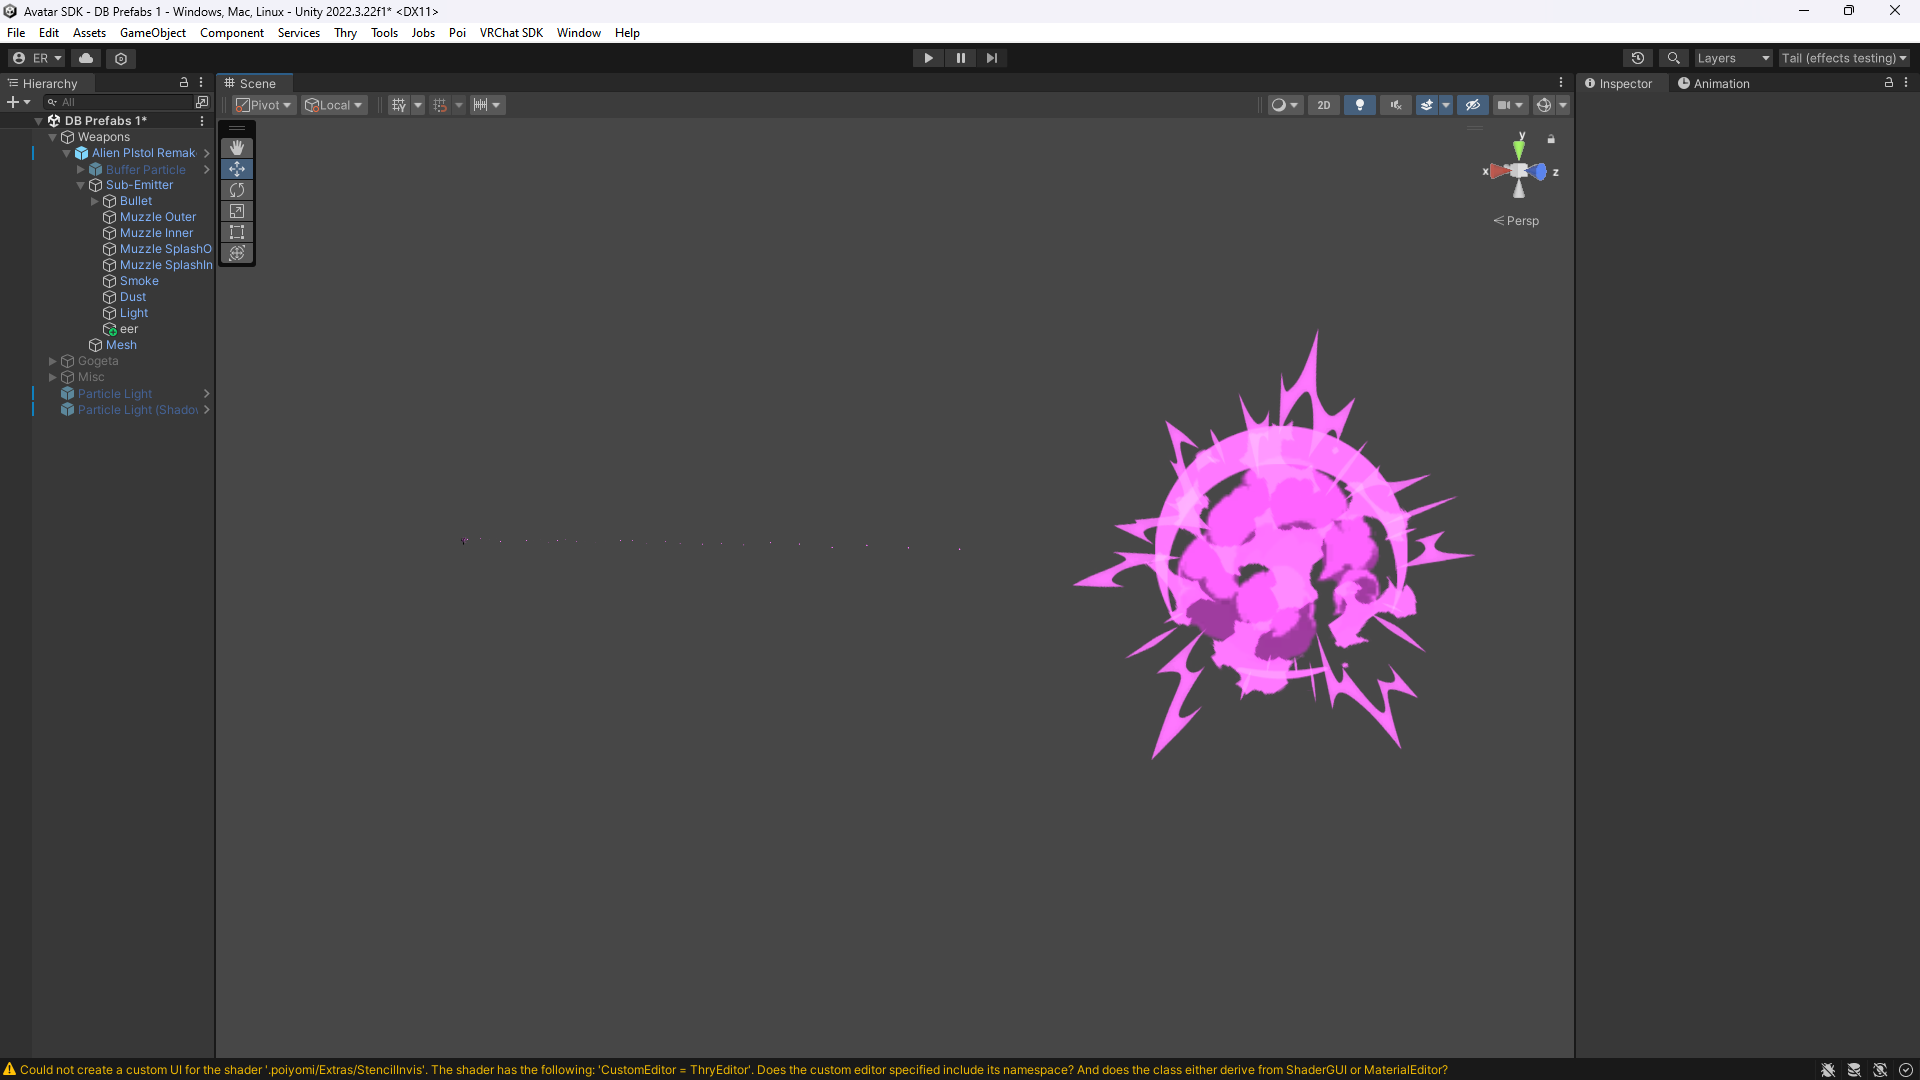Select Muzzle Outer in hierarchy
Viewport: 1920px width, 1080px height.
[158, 217]
